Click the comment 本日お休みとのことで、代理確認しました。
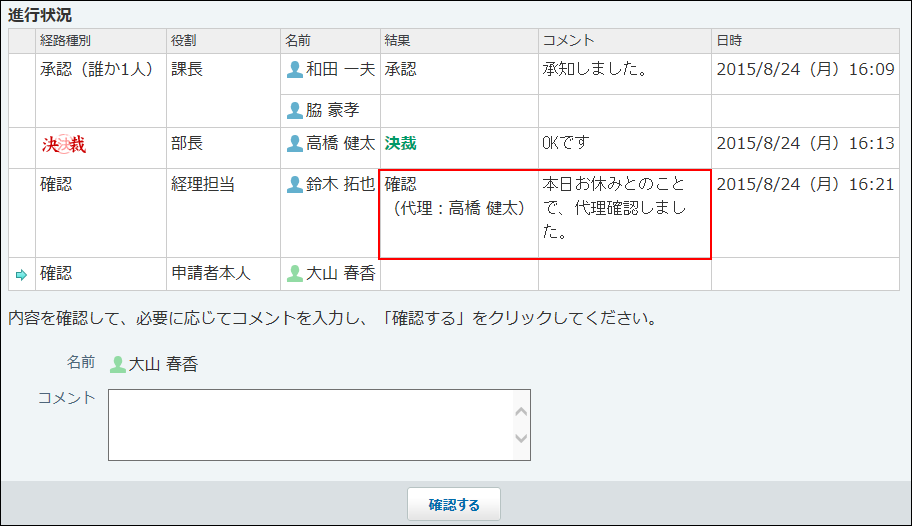Screen dimensions: 912x526 click(614, 208)
